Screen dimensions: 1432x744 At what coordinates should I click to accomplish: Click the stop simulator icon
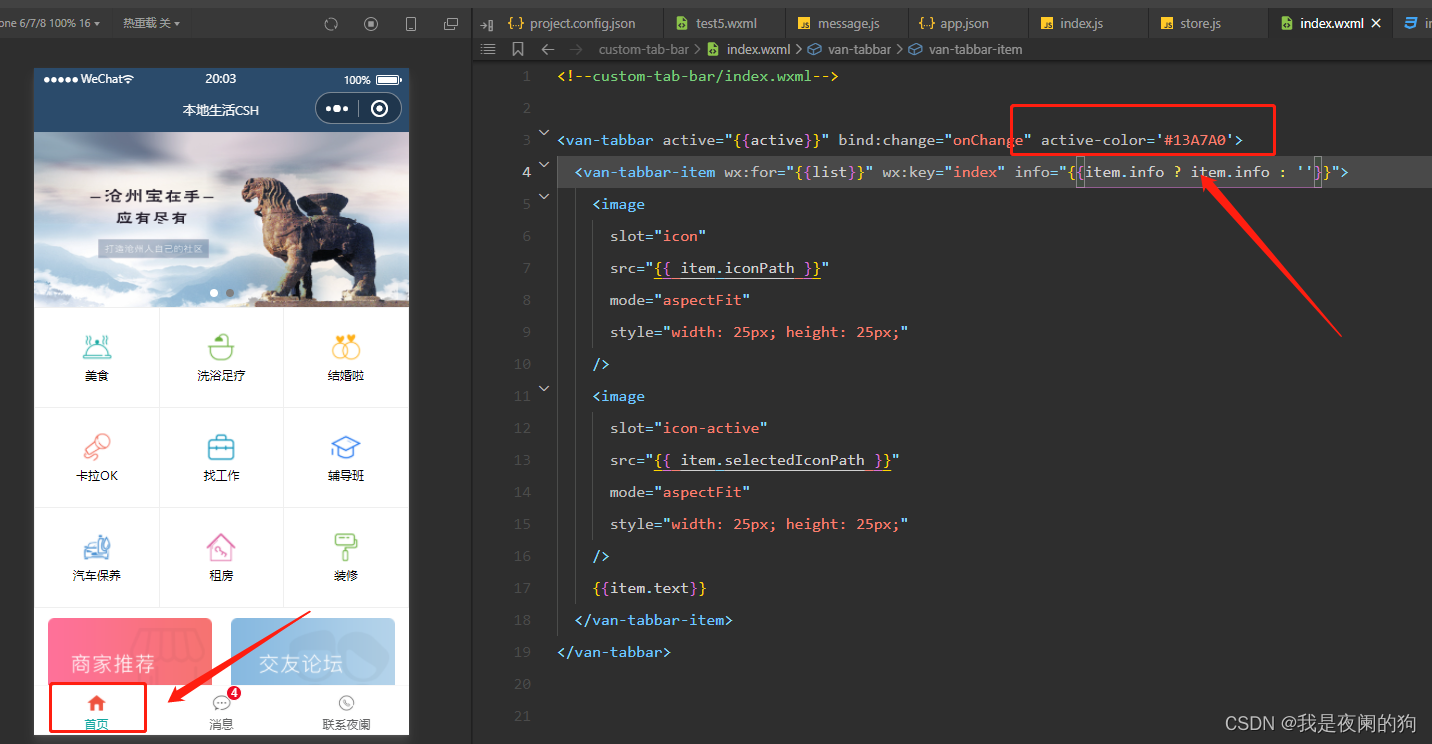tap(371, 24)
